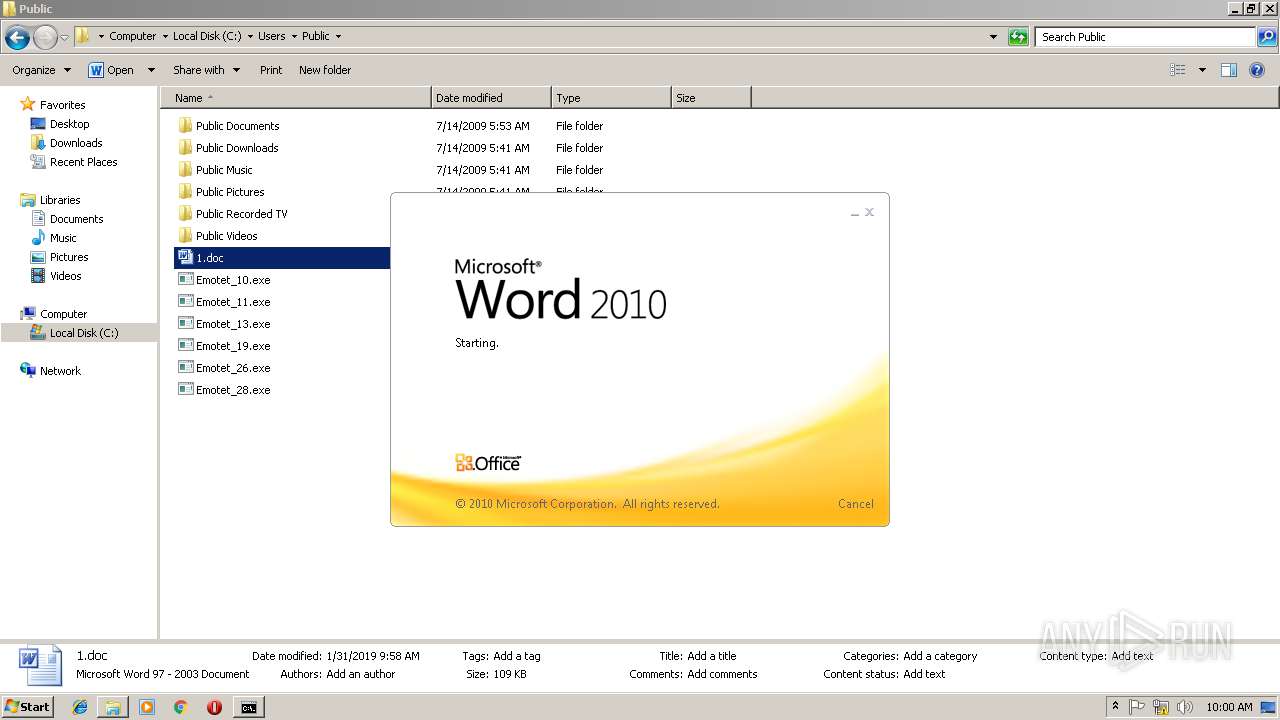Select the Emotet_26.exe file icon
Viewport: 1280px width, 720px height.
tap(185, 368)
